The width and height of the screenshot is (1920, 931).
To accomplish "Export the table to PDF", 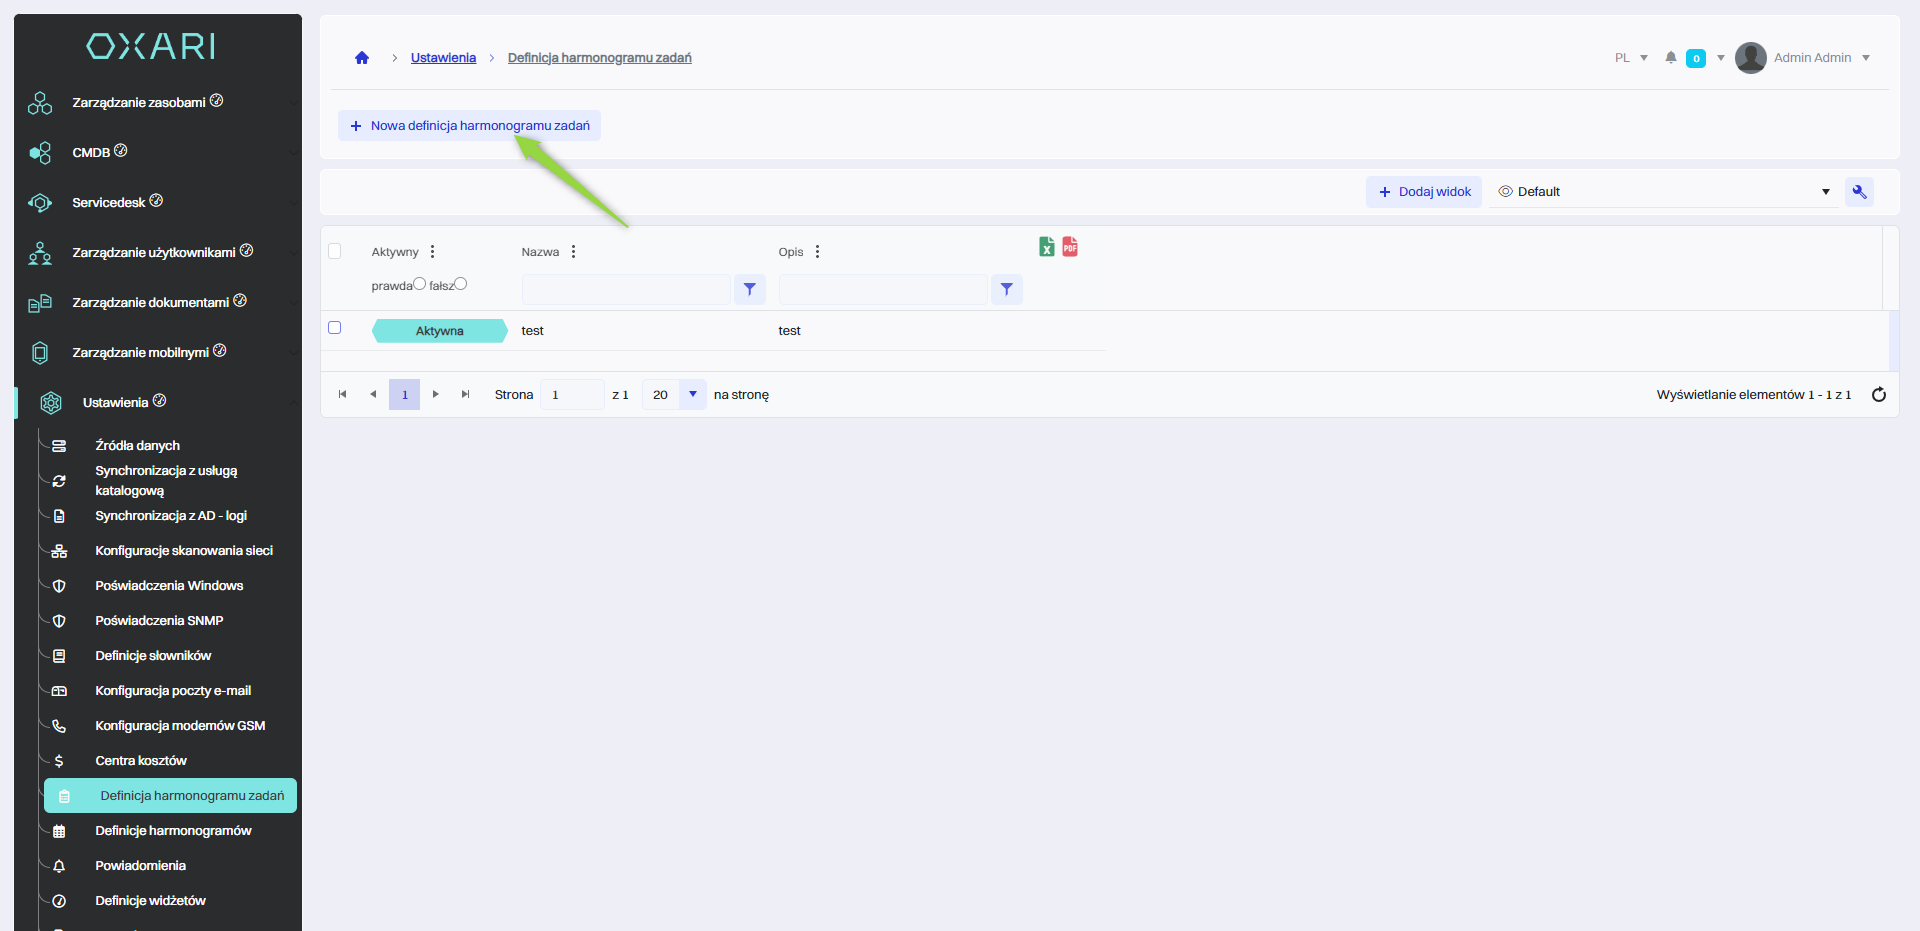I will 1070,247.
